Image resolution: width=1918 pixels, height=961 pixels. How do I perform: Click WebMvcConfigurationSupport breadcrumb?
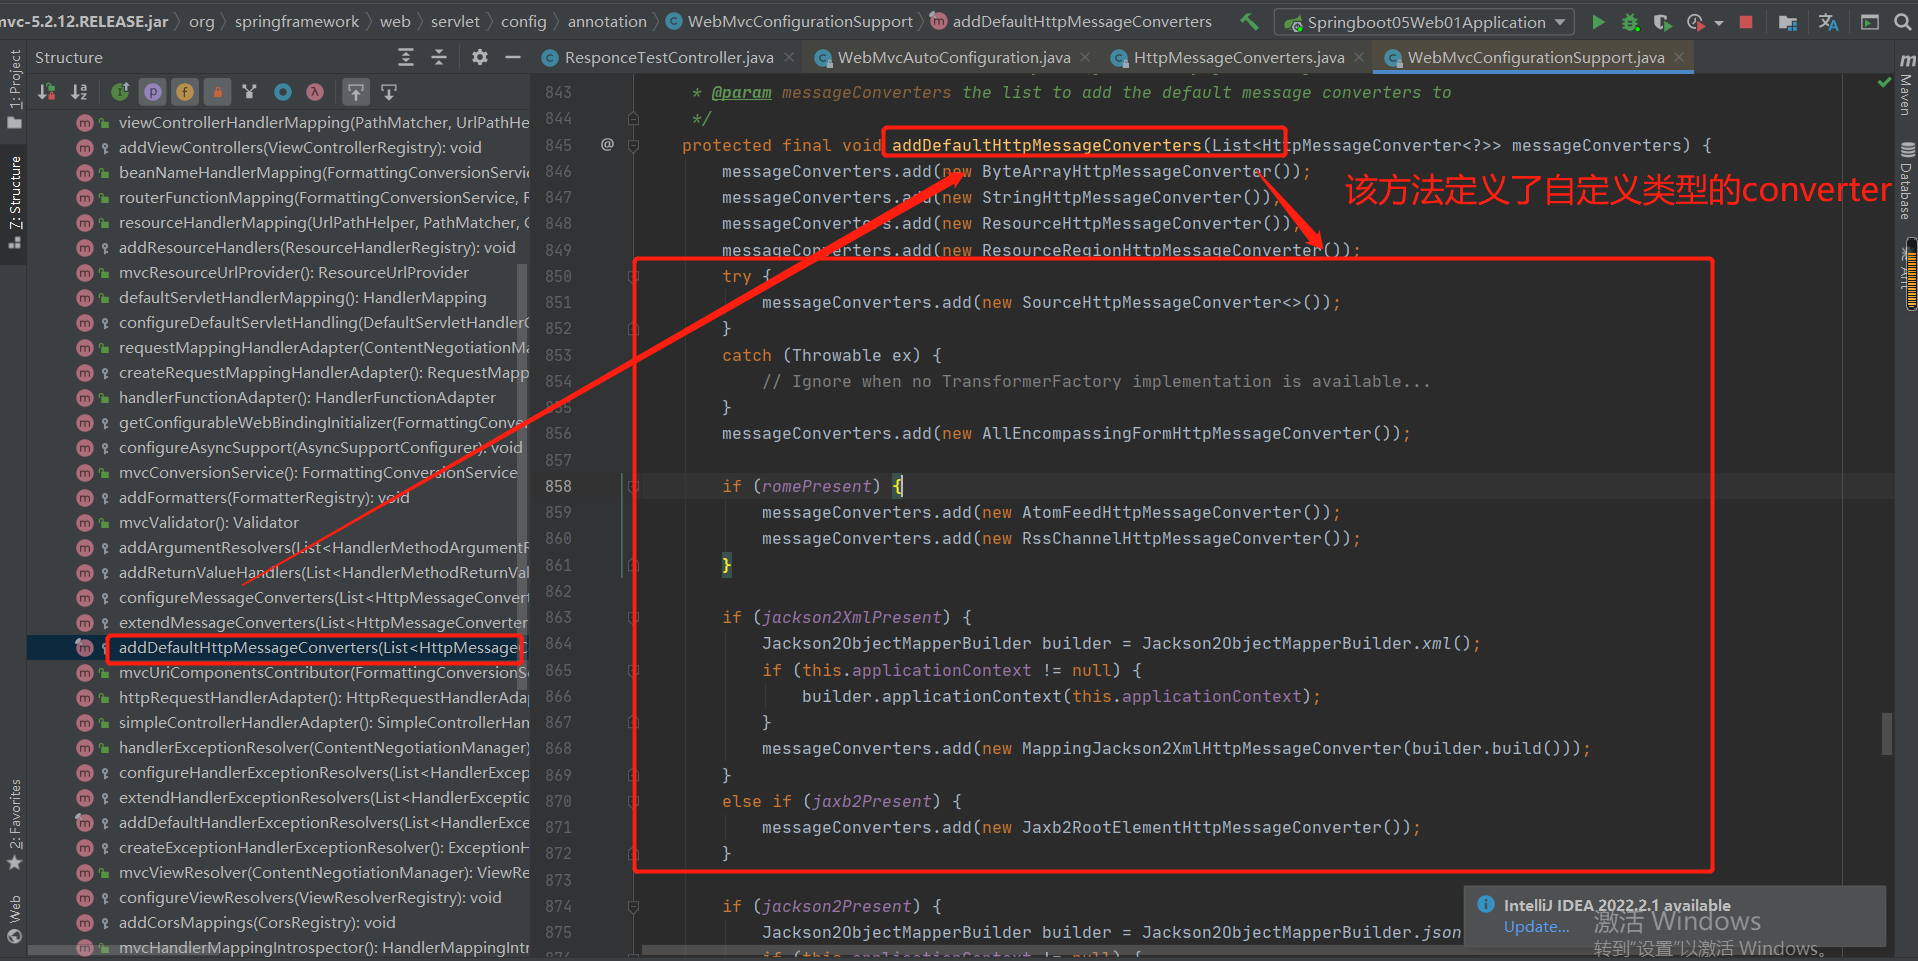pos(789,21)
